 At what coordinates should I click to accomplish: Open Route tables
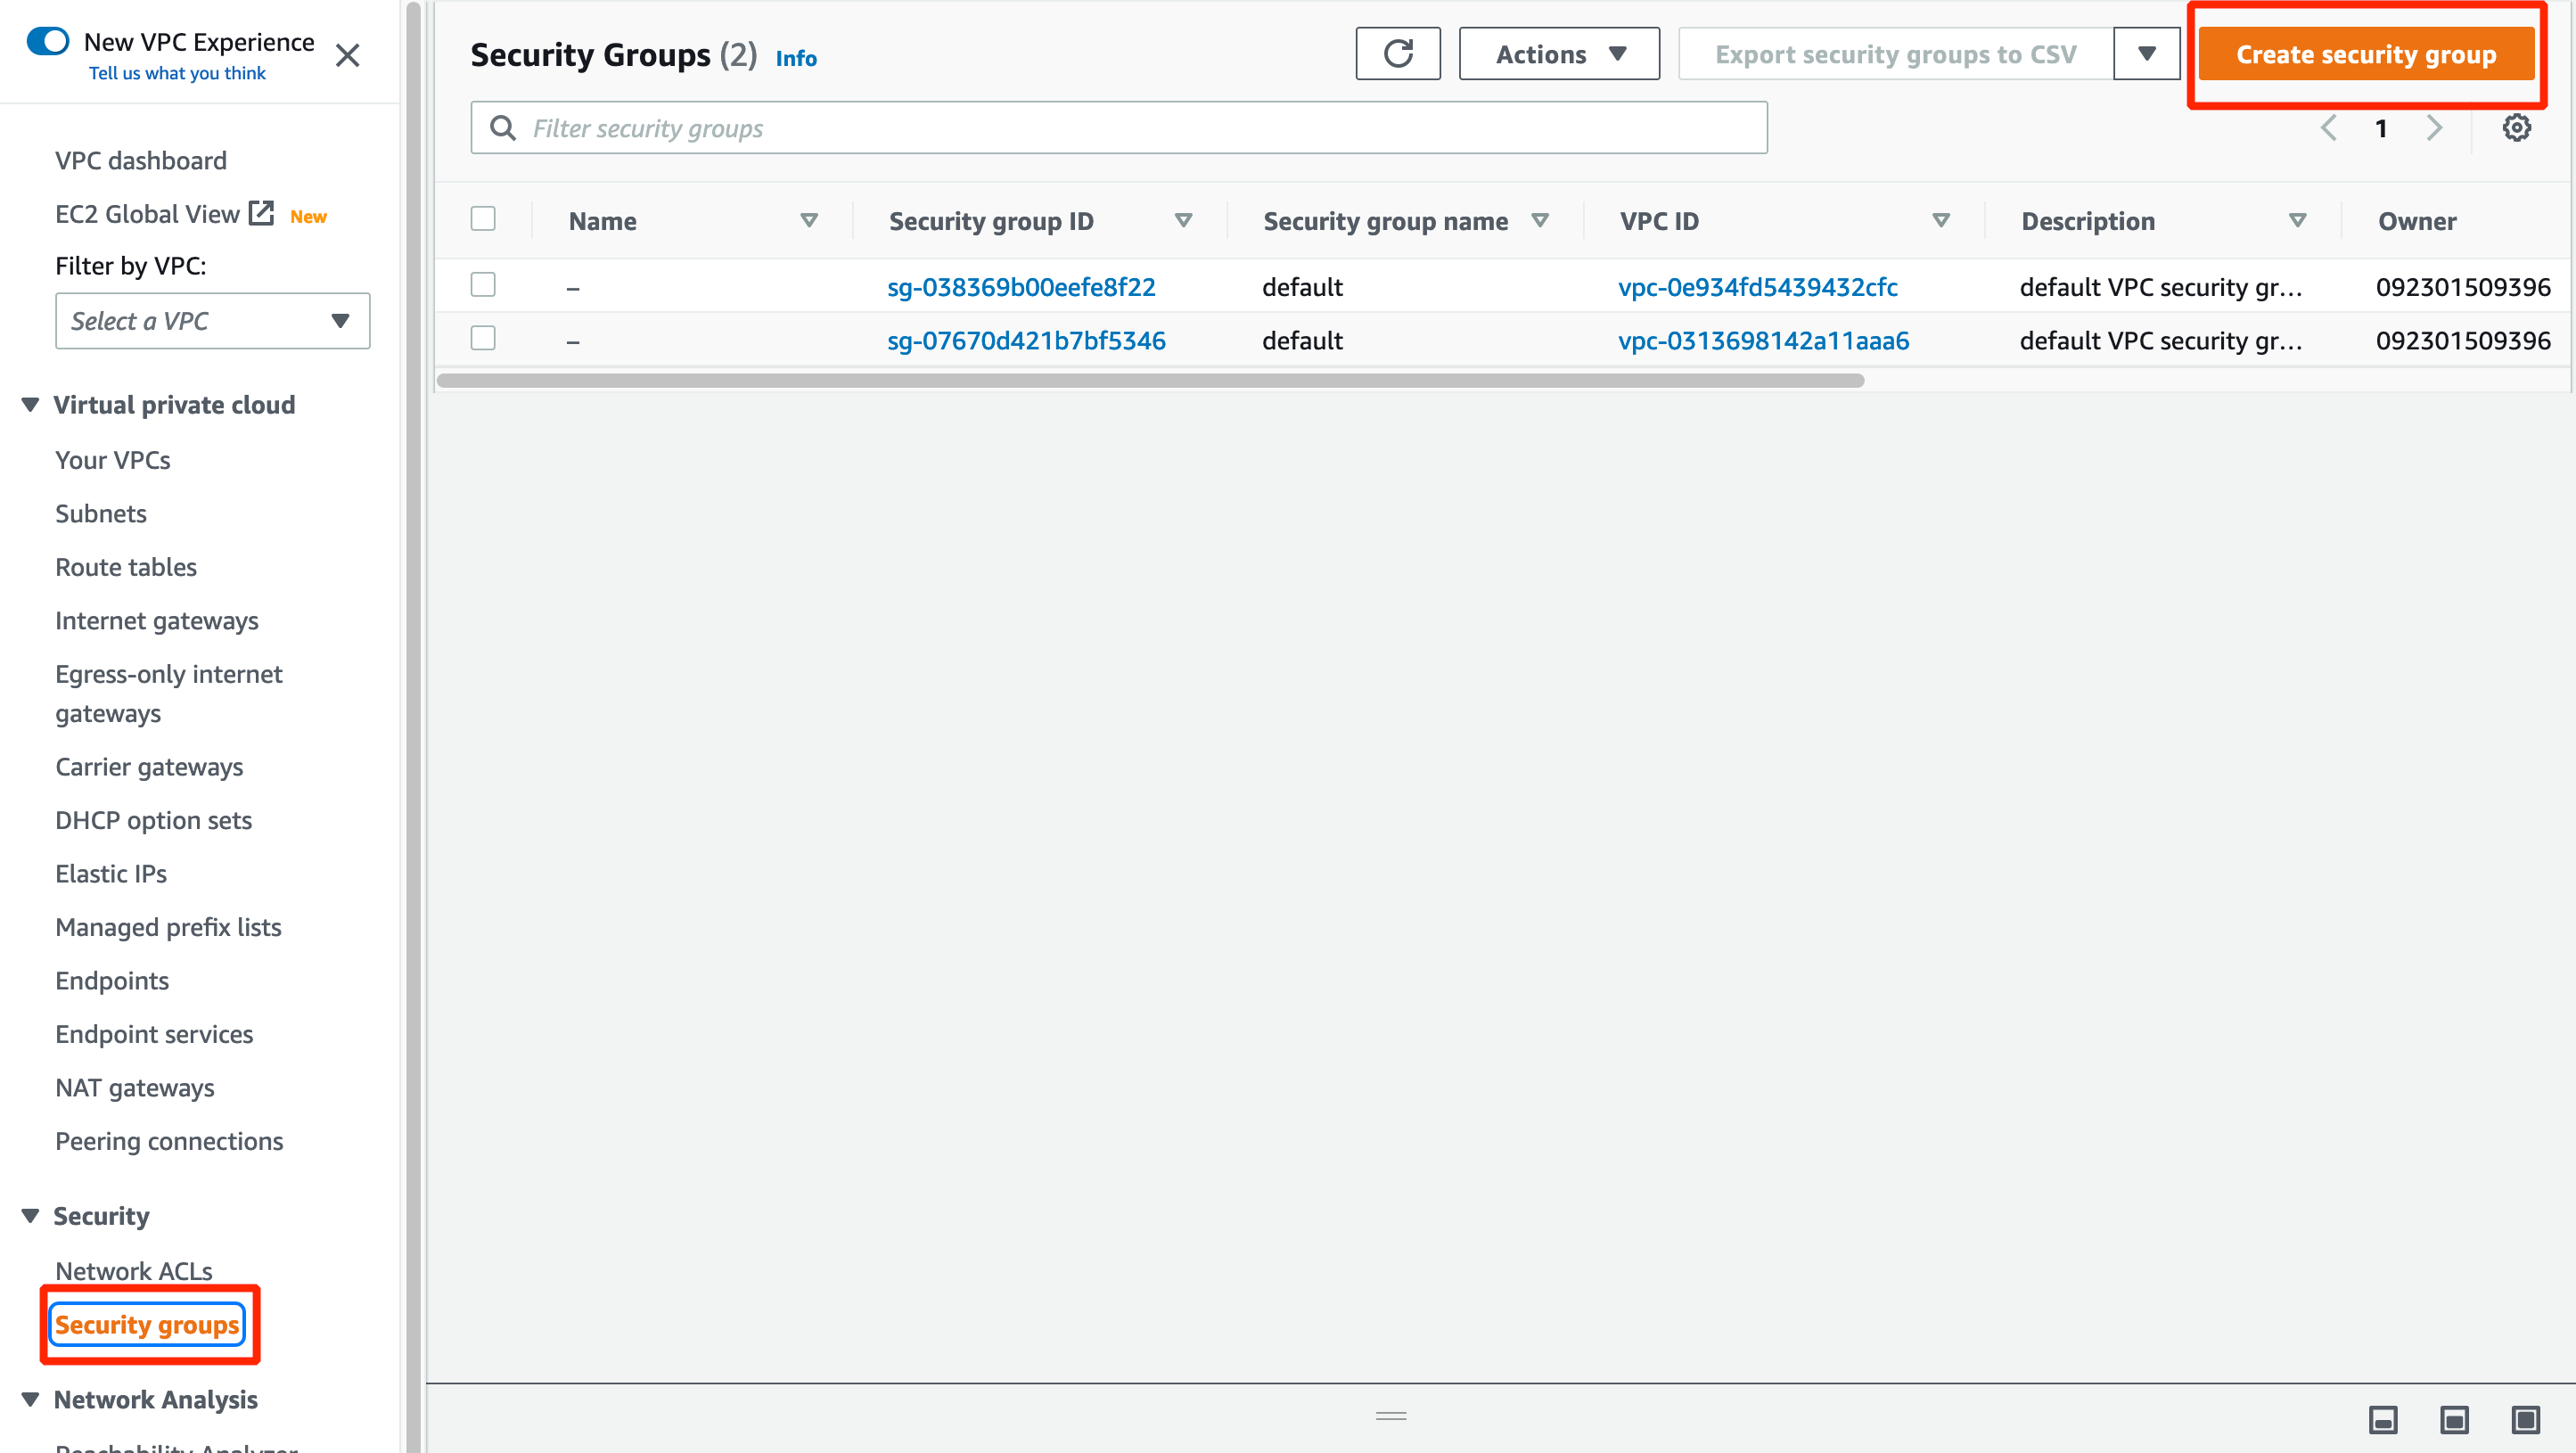126,567
